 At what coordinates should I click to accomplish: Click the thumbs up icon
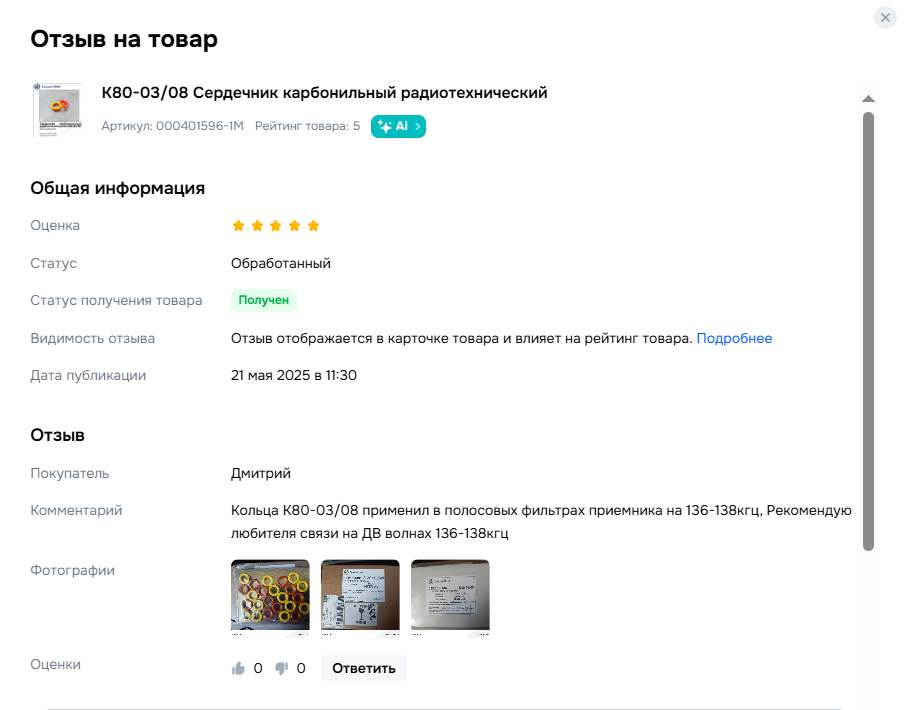pyautogui.click(x=238, y=669)
